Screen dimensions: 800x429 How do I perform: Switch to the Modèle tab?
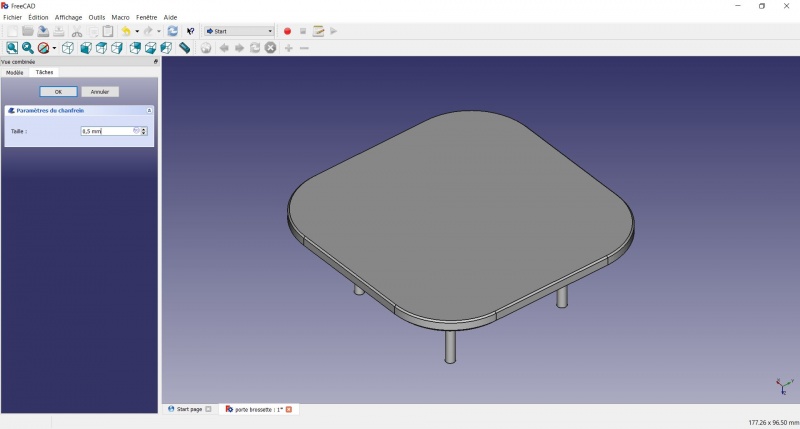click(15, 72)
